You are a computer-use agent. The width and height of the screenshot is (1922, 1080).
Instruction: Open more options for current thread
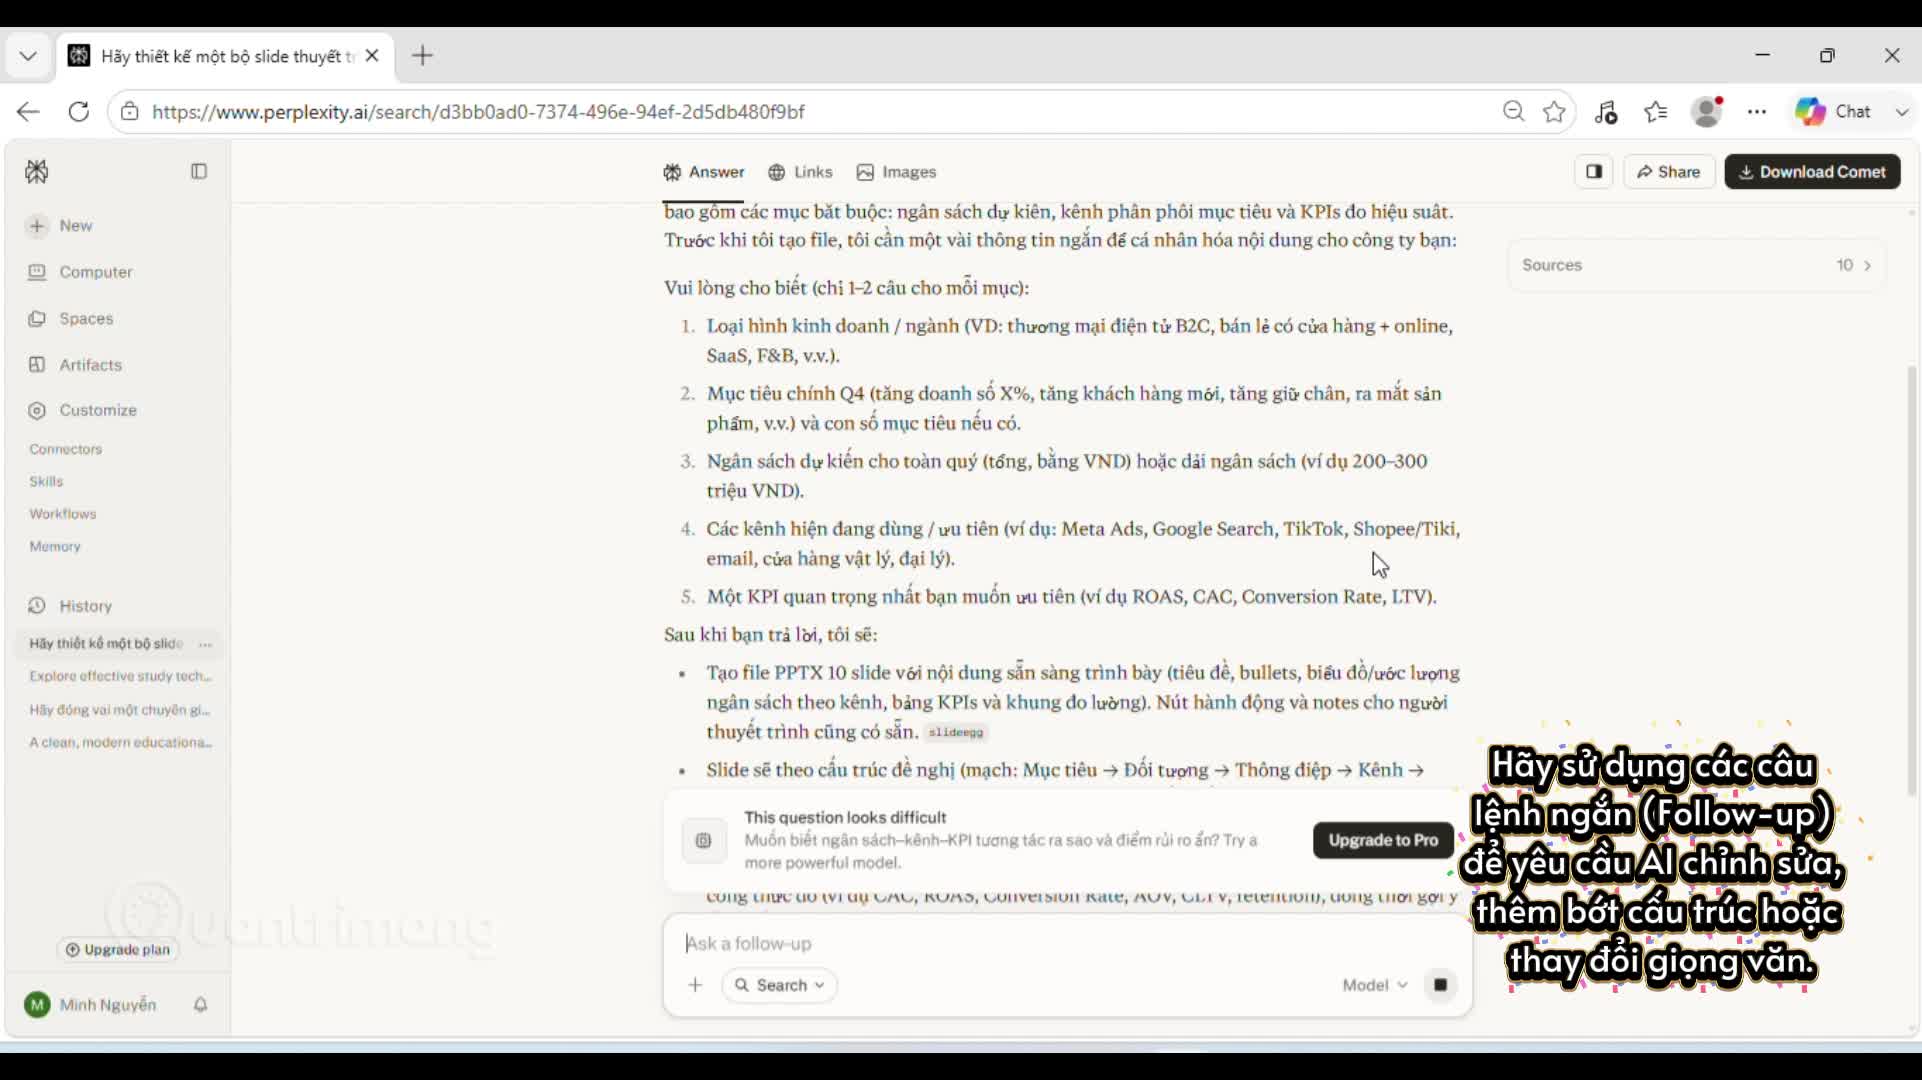click(205, 644)
